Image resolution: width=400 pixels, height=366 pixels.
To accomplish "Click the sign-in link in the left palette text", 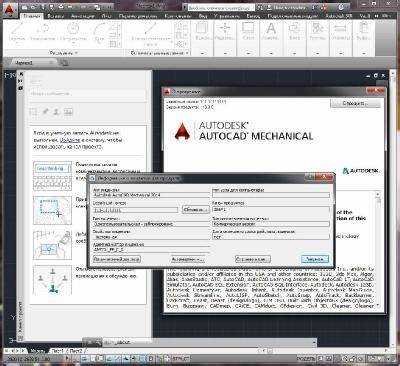I will coord(70,140).
